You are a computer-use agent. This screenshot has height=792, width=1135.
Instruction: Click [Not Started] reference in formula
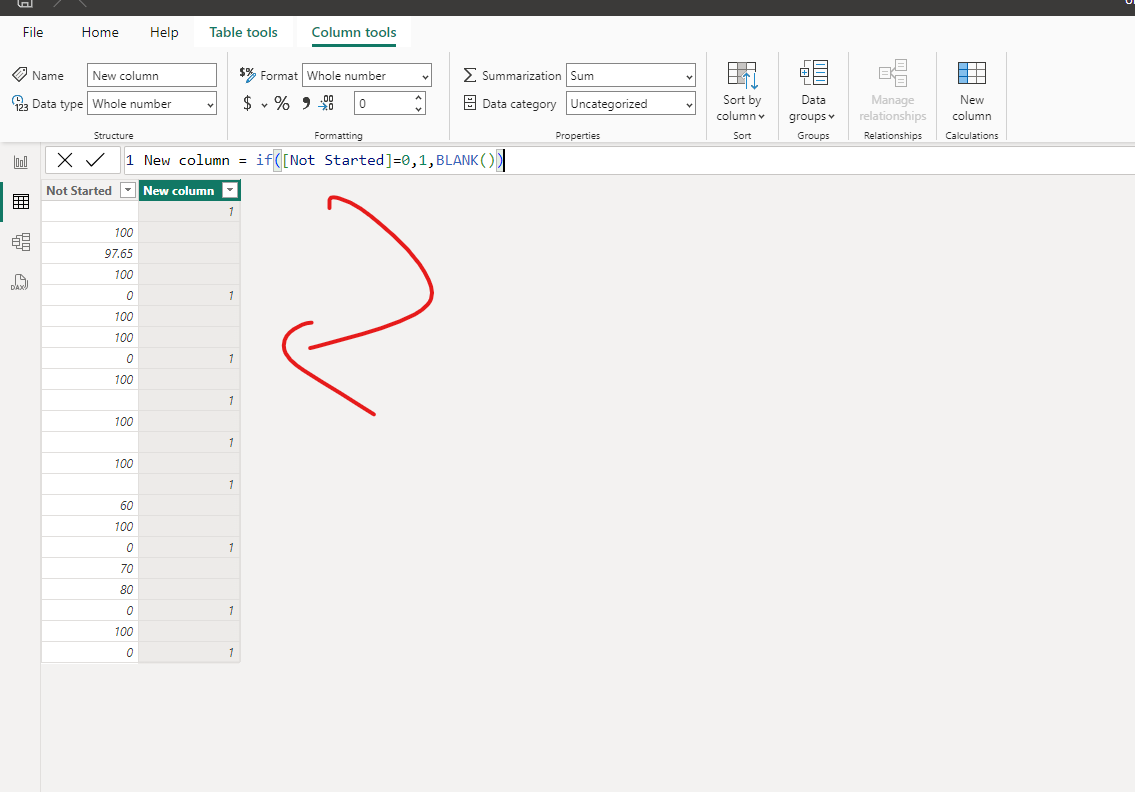(x=337, y=160)
